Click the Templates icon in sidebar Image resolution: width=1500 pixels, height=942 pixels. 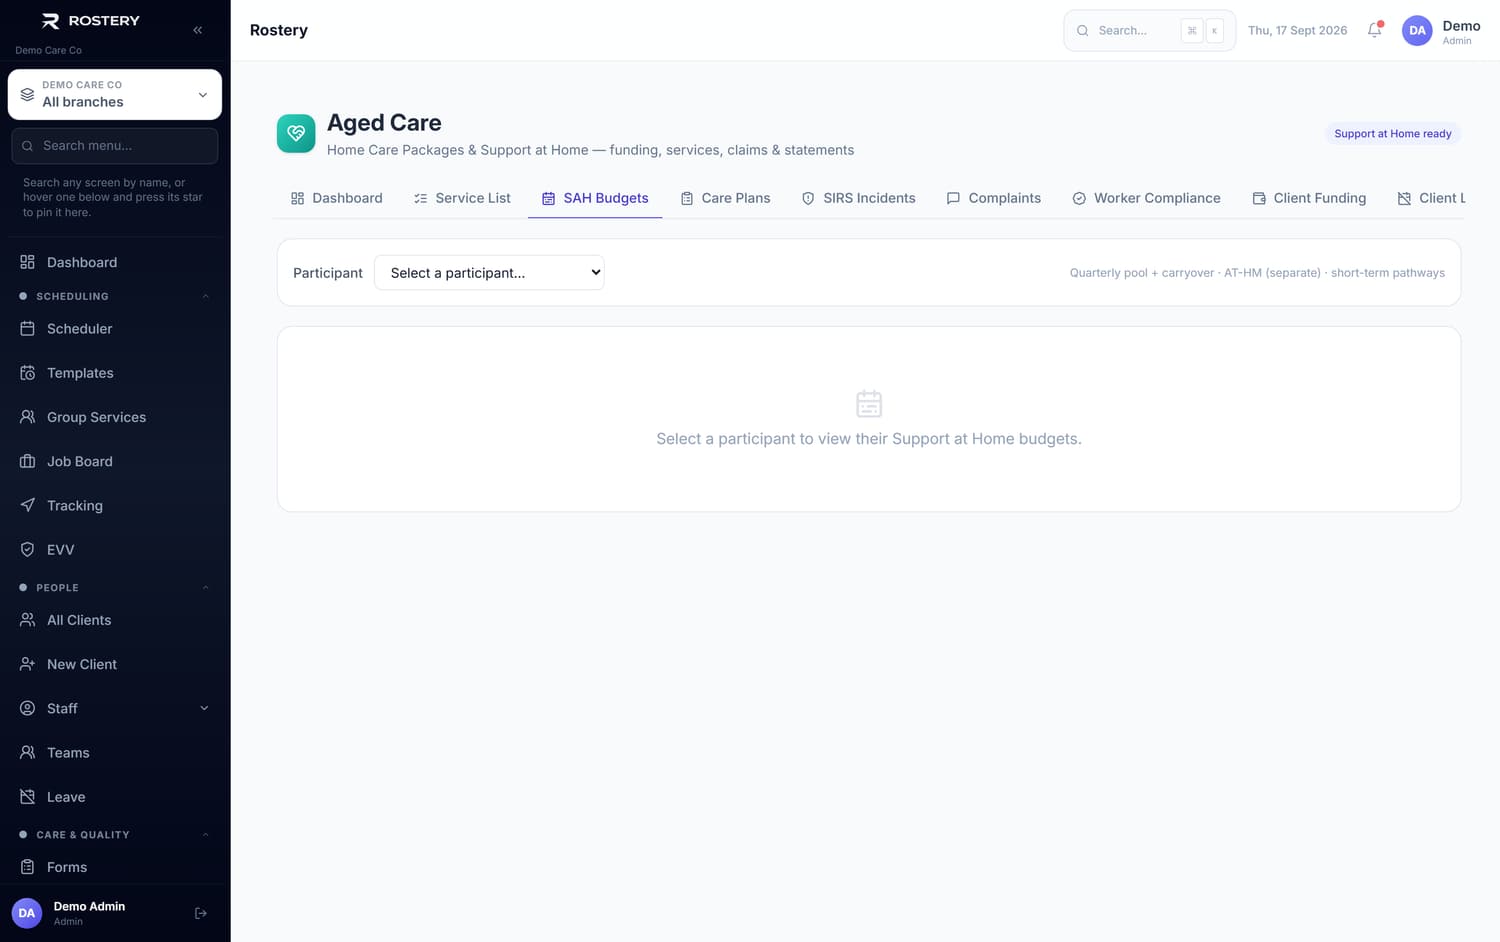(x=28, y=373)
